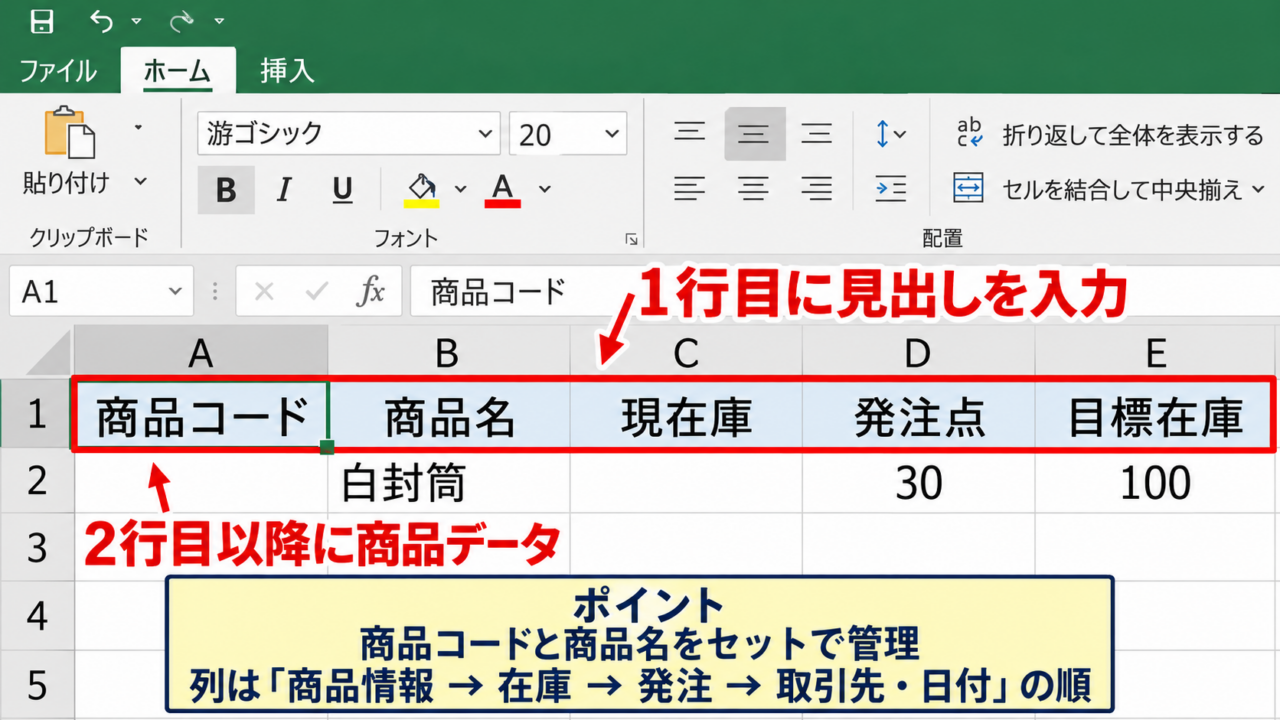This screenshot has width=1280, height=720.
Task: Switch to the 挿入 tab
Action: (x=287, y=71)
